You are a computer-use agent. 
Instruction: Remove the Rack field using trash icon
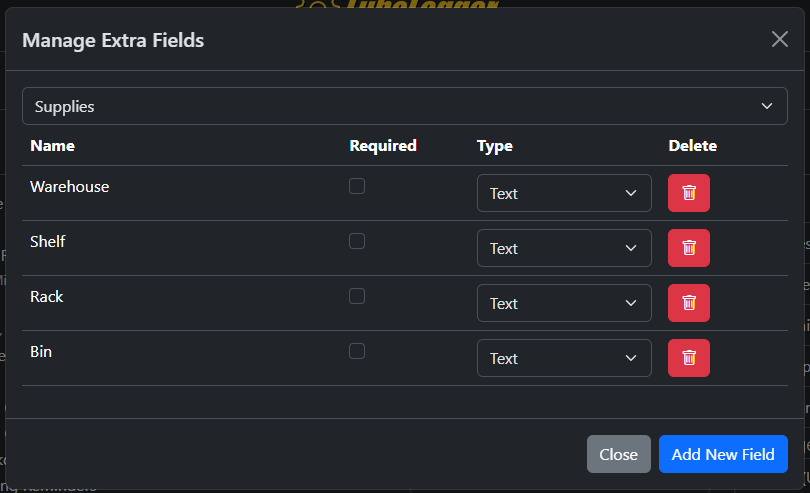[688, 303]
